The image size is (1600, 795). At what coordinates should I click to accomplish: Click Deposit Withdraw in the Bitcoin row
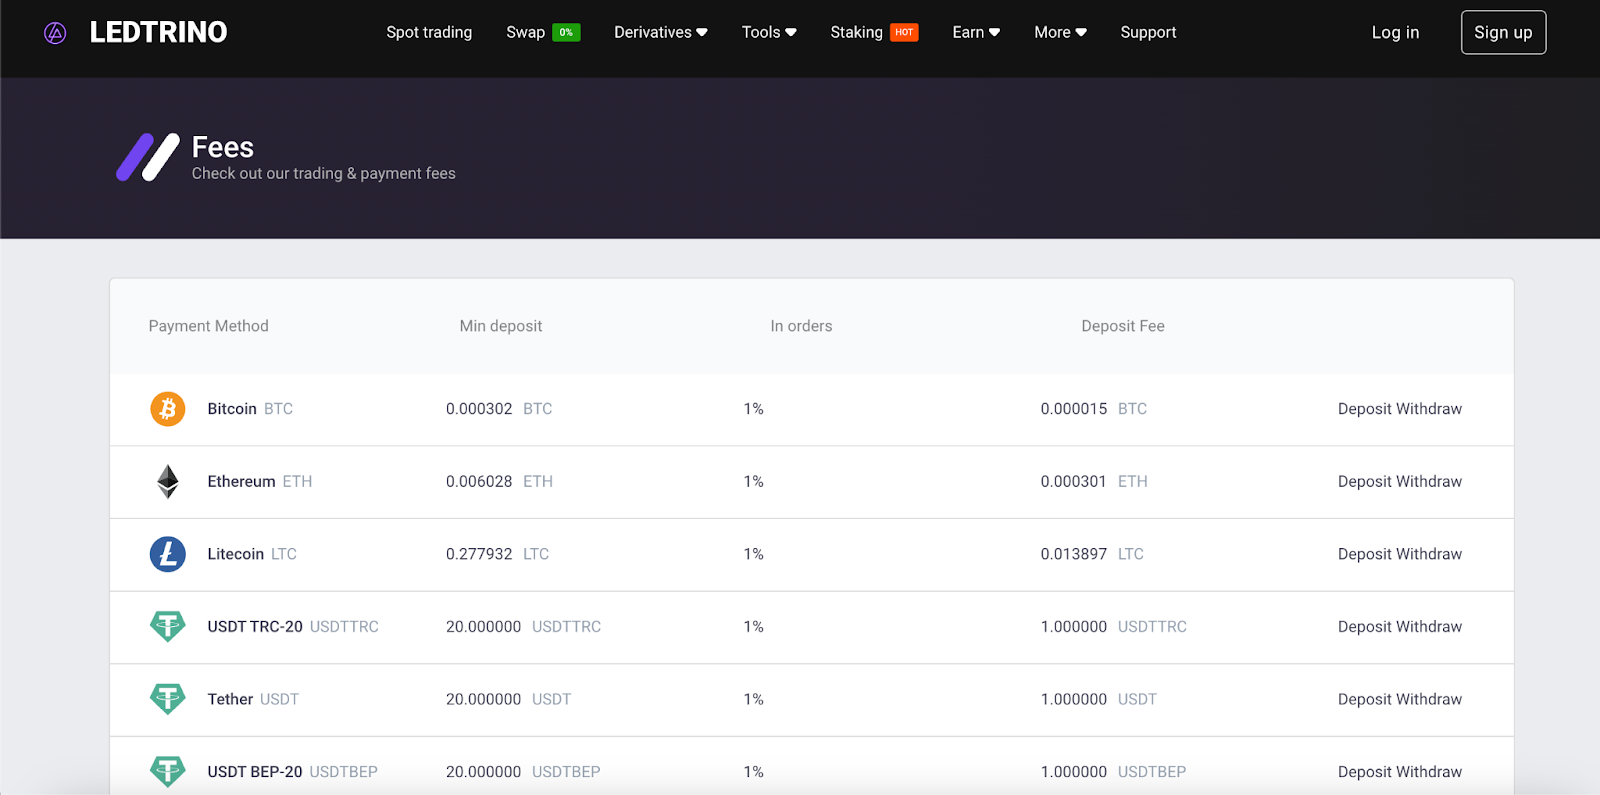1399,409
